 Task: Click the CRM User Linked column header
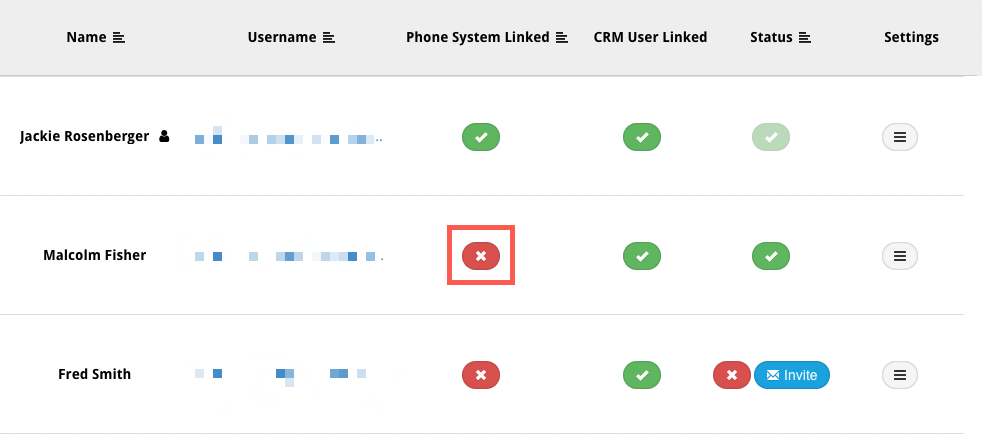650,38
